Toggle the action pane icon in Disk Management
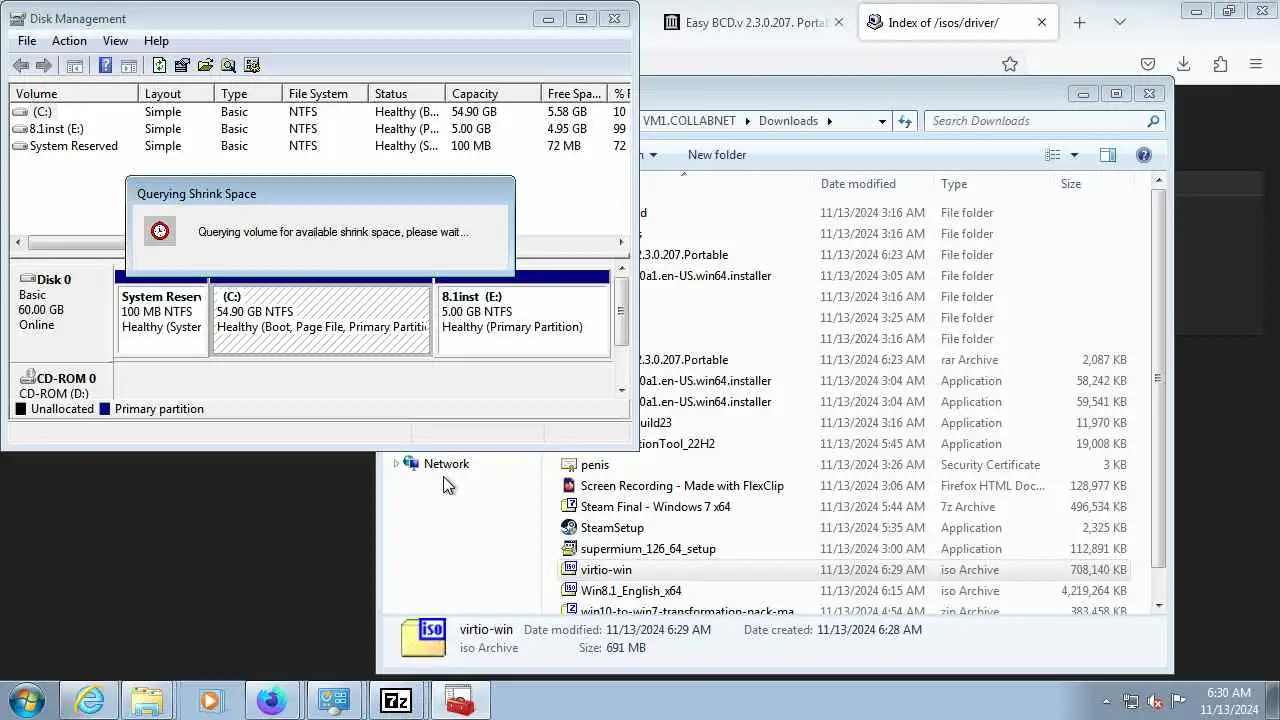Viewport: 1280px width, 720px height. coord(128,66)
